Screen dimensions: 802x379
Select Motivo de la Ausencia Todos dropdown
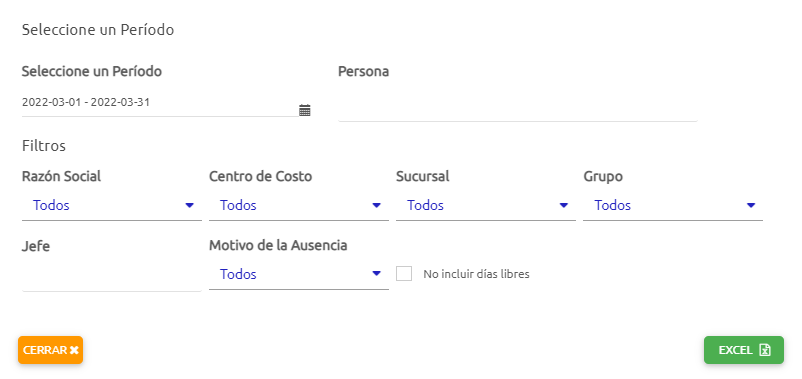click(x=299, y=275)
